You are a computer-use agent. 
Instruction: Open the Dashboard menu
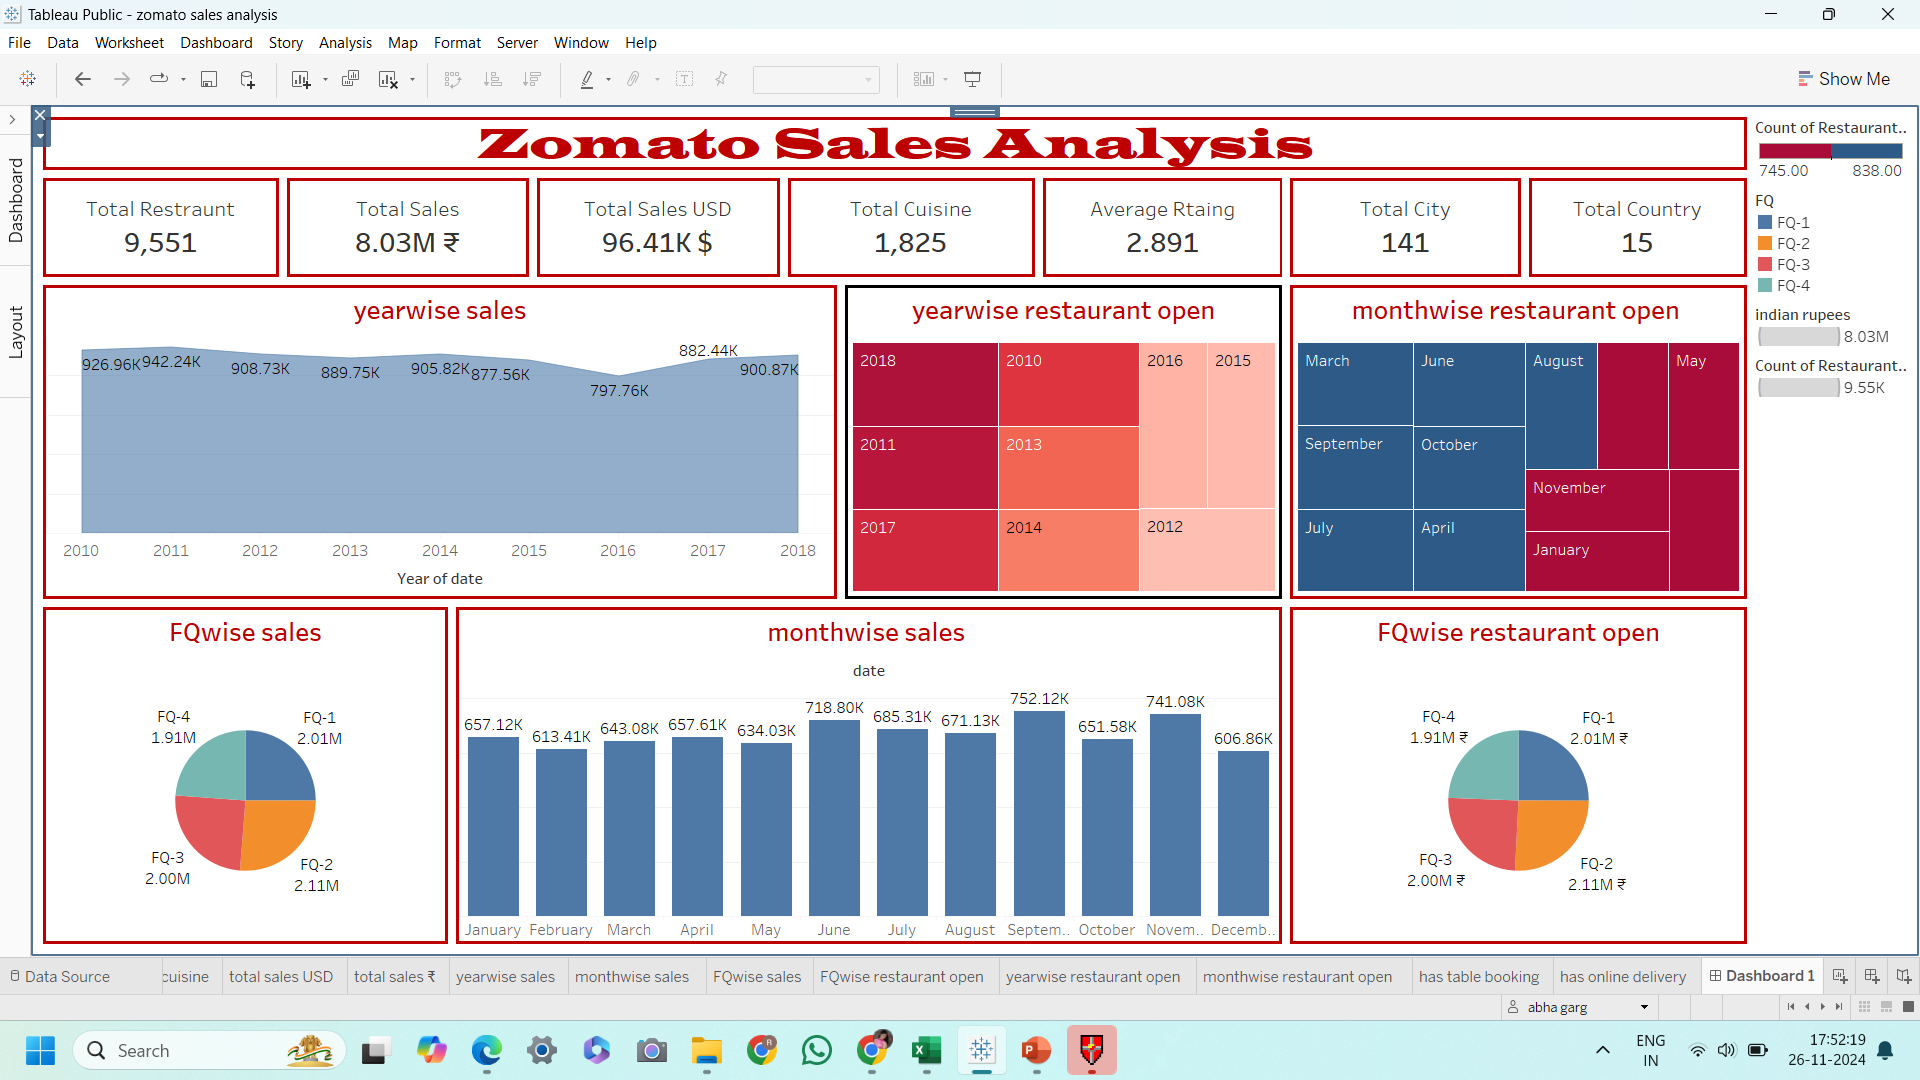pyautogui.click(x=216, y=43)
